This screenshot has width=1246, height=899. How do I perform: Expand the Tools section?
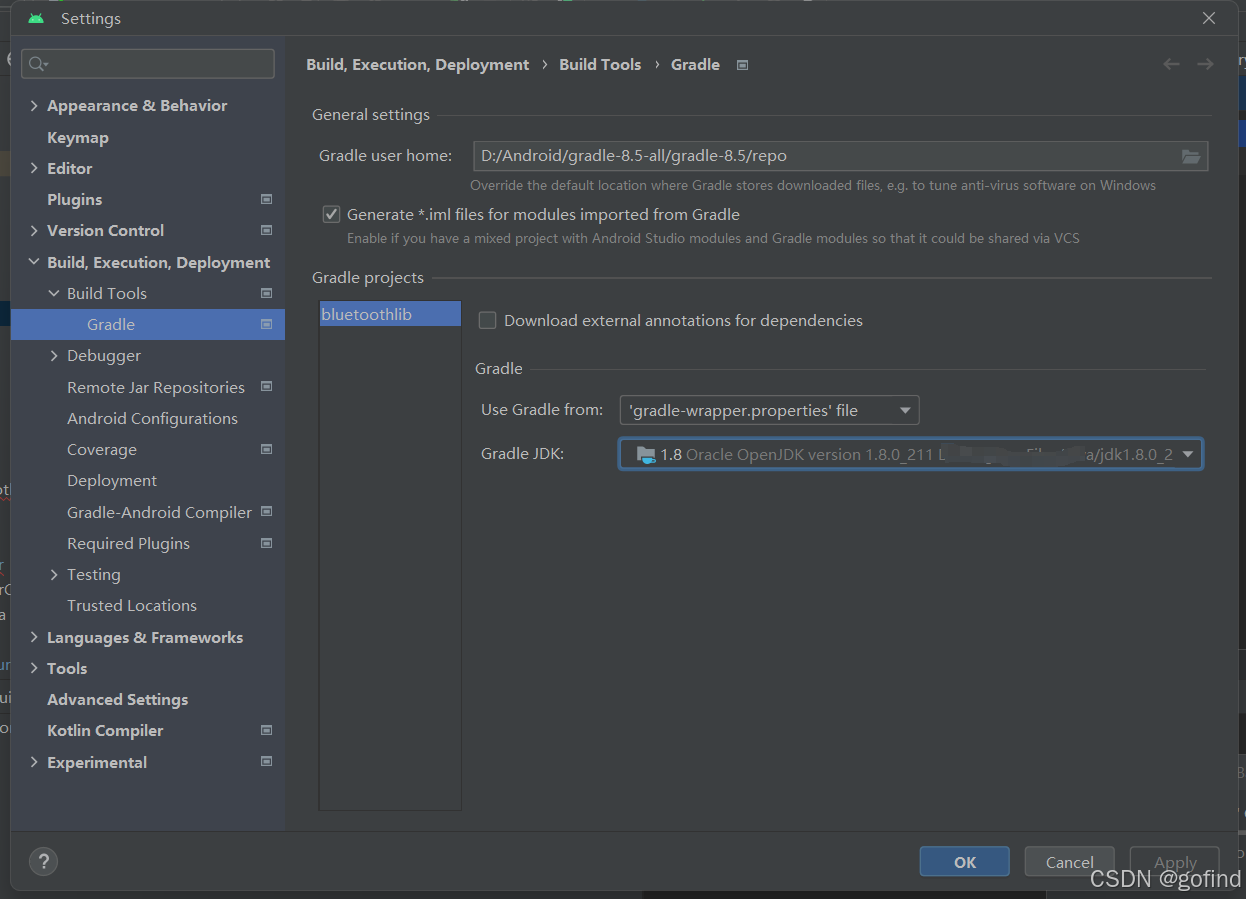click(35, 668)
